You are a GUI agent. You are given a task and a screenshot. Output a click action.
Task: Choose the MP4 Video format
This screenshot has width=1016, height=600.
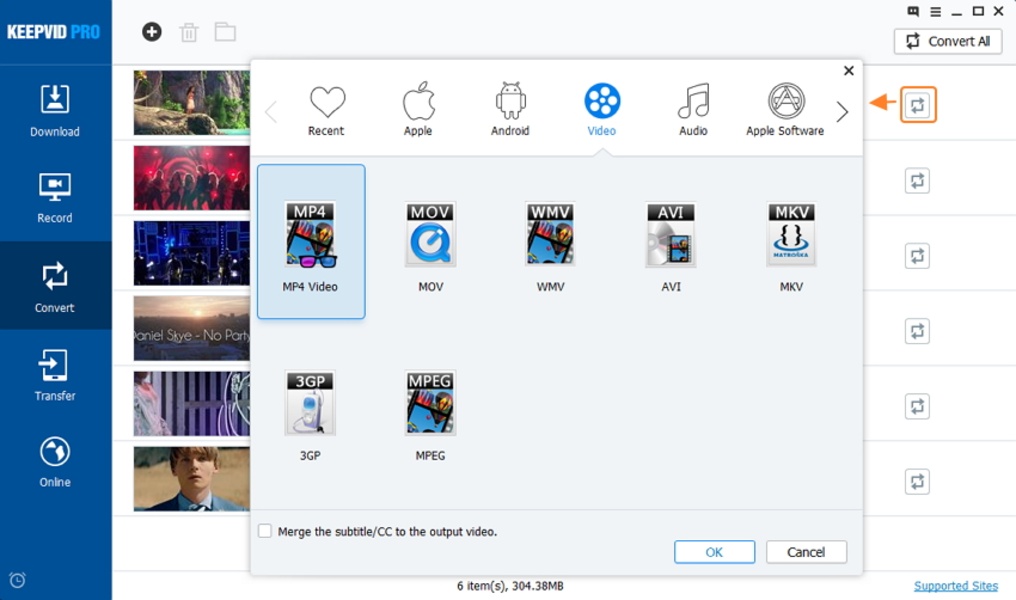click(311, 241)
